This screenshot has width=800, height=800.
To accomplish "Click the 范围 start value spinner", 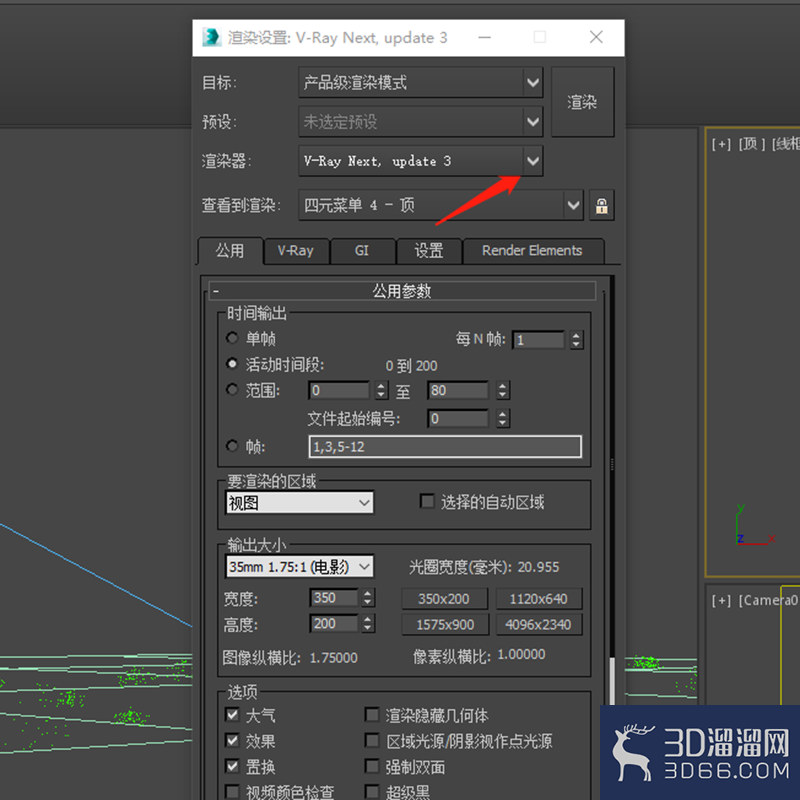I will (381, 390).
